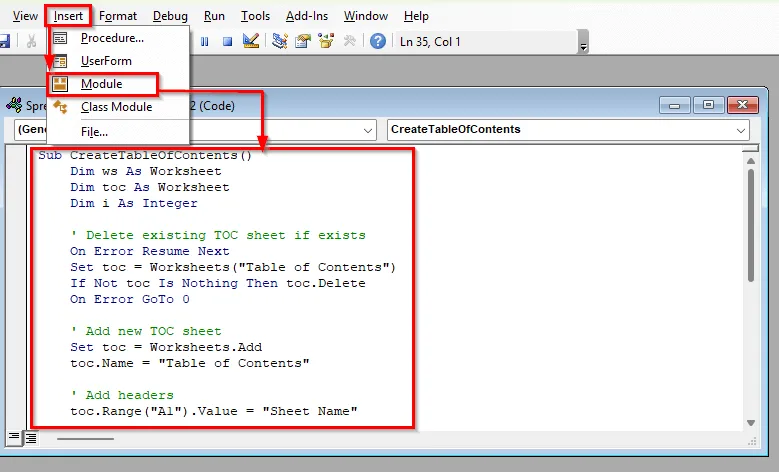This screenshot has height=472, width=779.
Task: Click line 'Dim i As Integer'
Action: pos(134,203)
